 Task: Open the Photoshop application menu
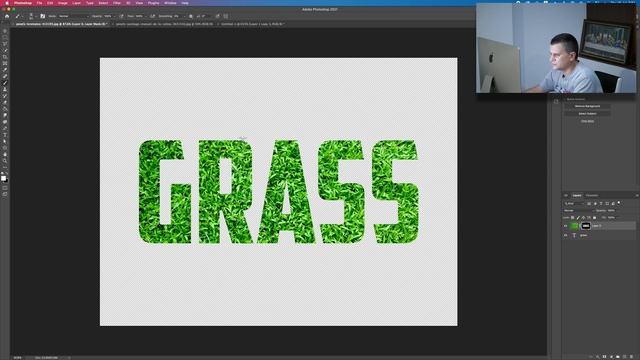click(x=23, y=3)
